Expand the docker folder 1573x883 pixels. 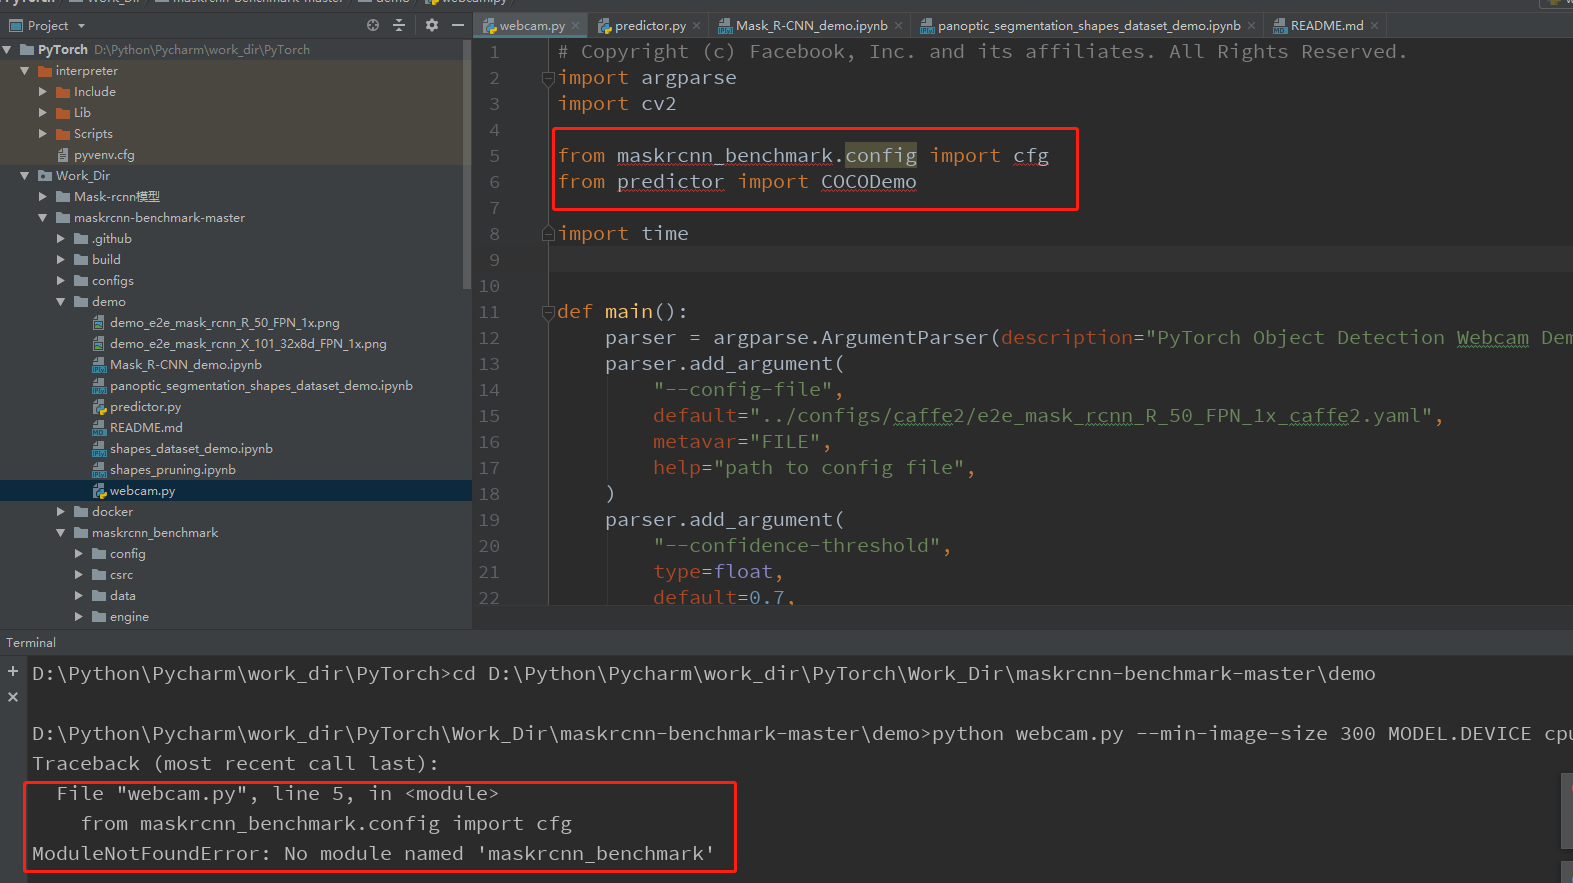tap(61, 512)
